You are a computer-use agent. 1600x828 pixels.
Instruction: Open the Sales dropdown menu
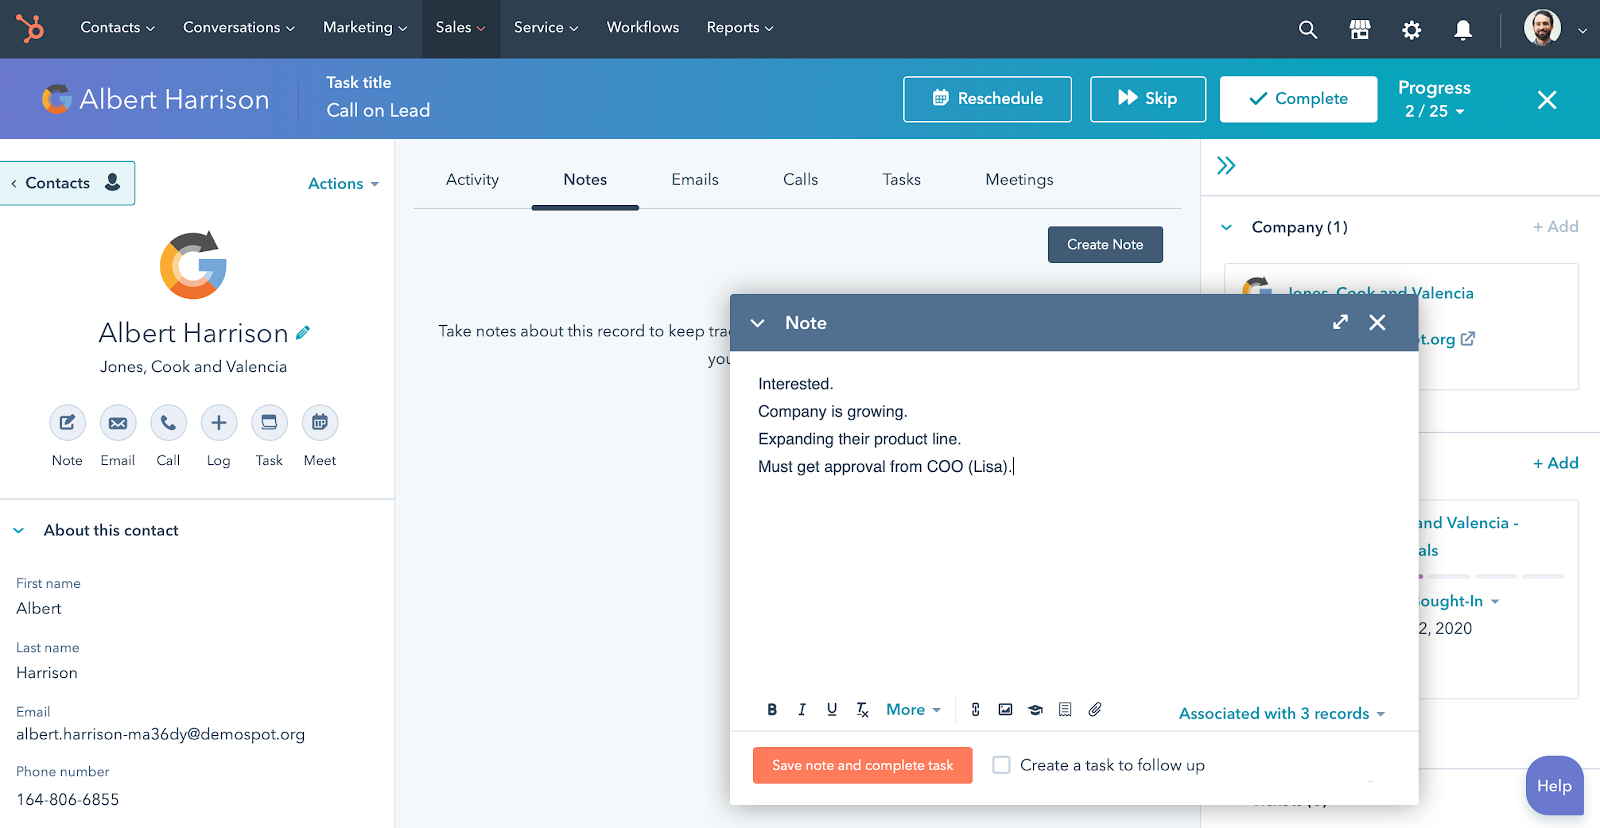pyautogui.click(x=461, y=28)
